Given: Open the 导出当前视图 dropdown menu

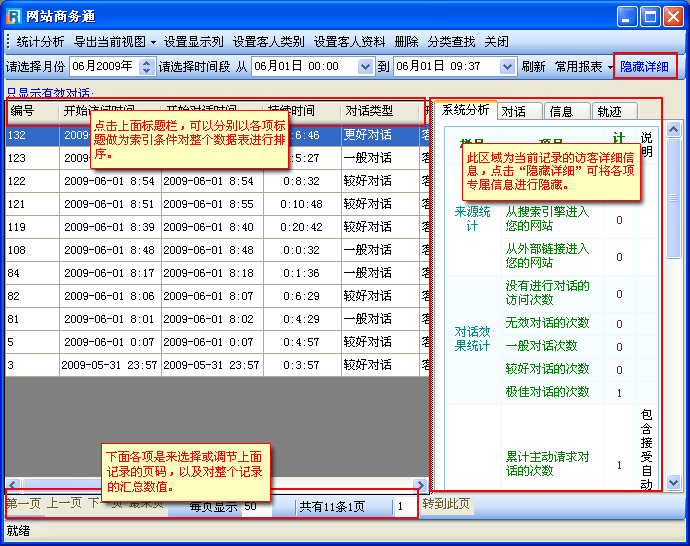Looking at the screenshot, I should pyautogui.click(x=115, y=42).
